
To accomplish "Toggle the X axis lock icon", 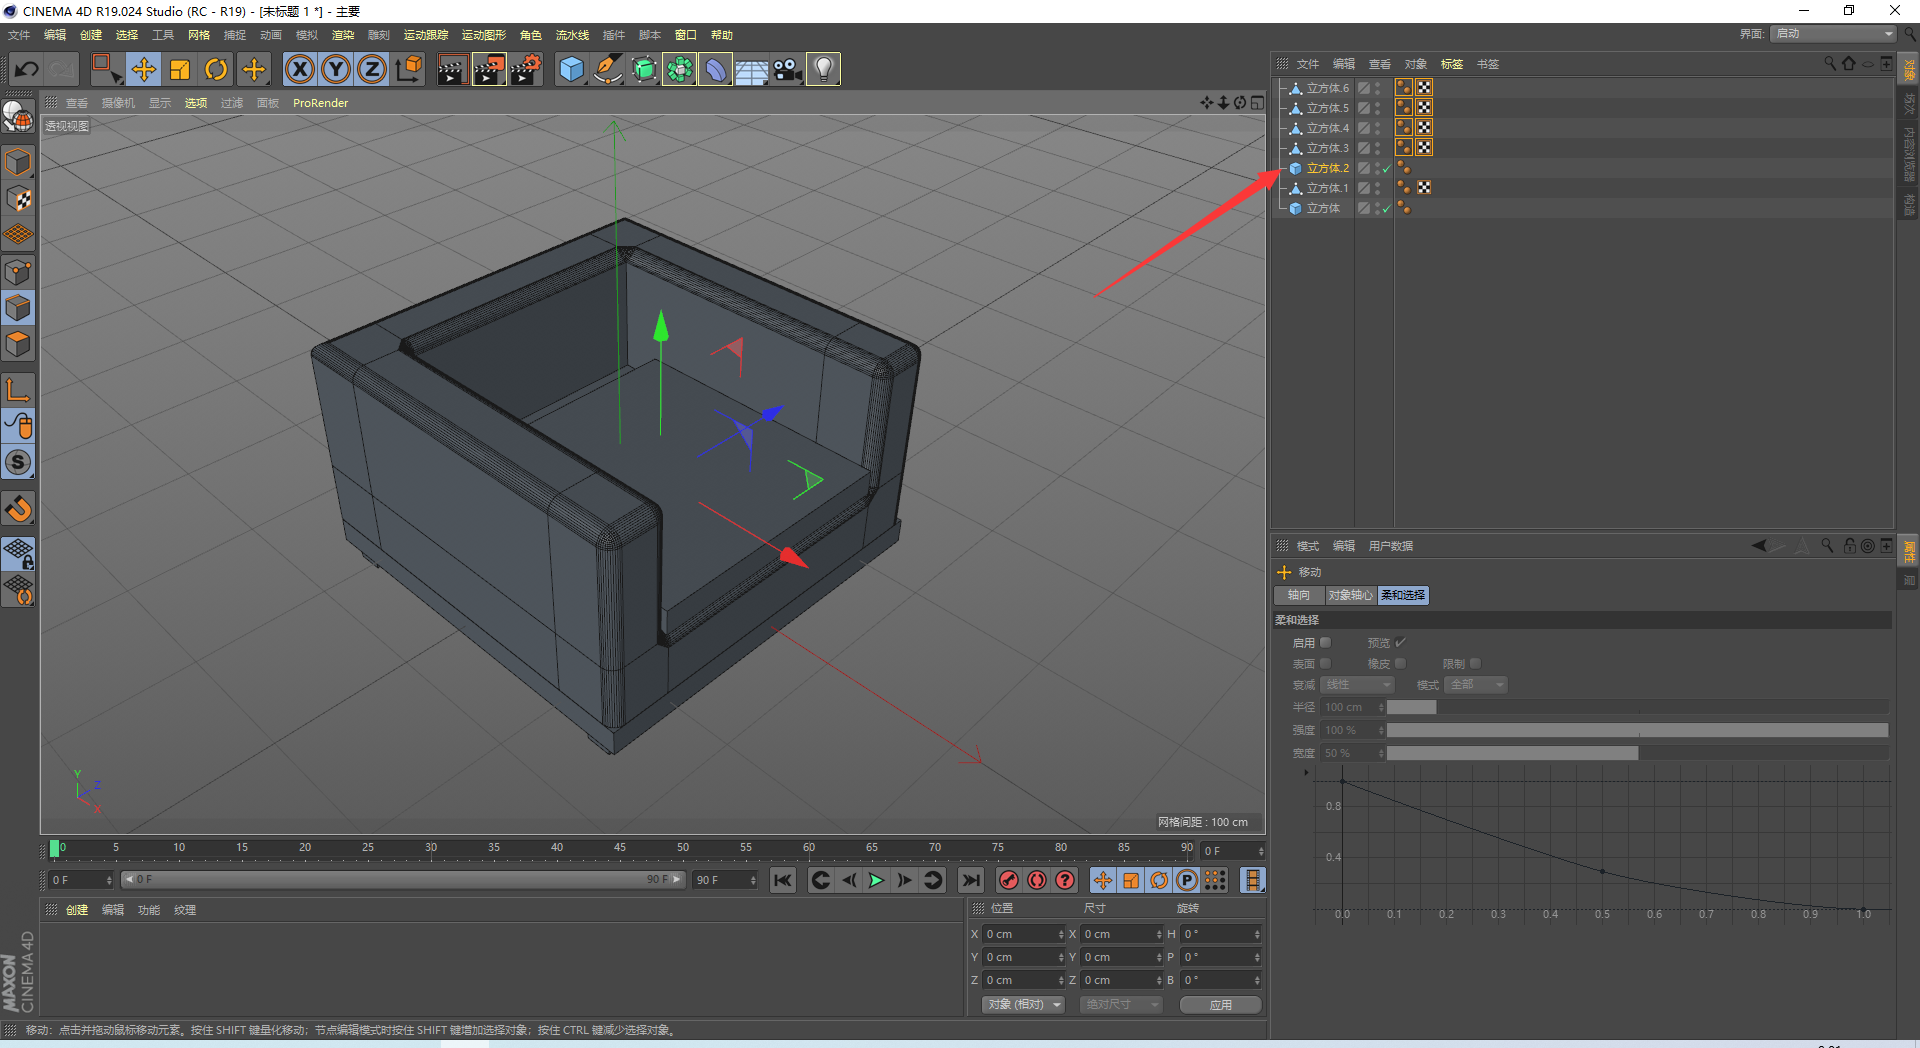I will tap(300, 69).
